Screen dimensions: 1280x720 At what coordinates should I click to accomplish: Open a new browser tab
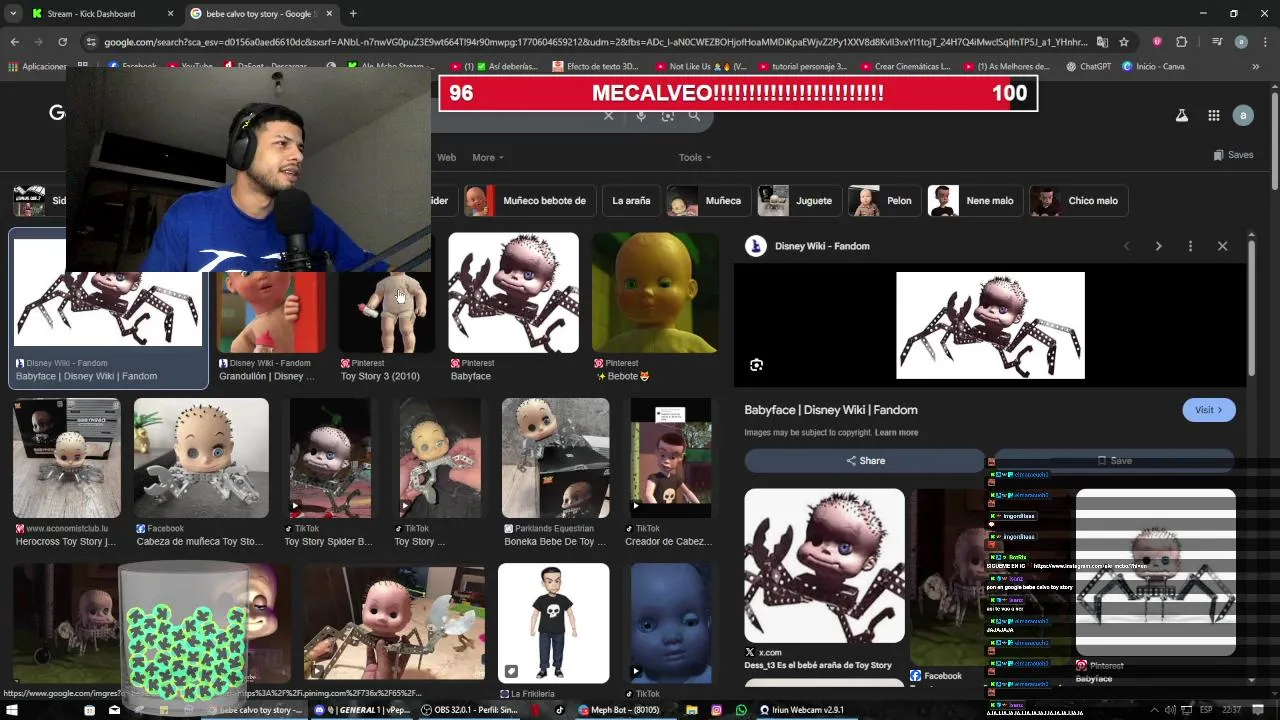click(x=353, y=13)
